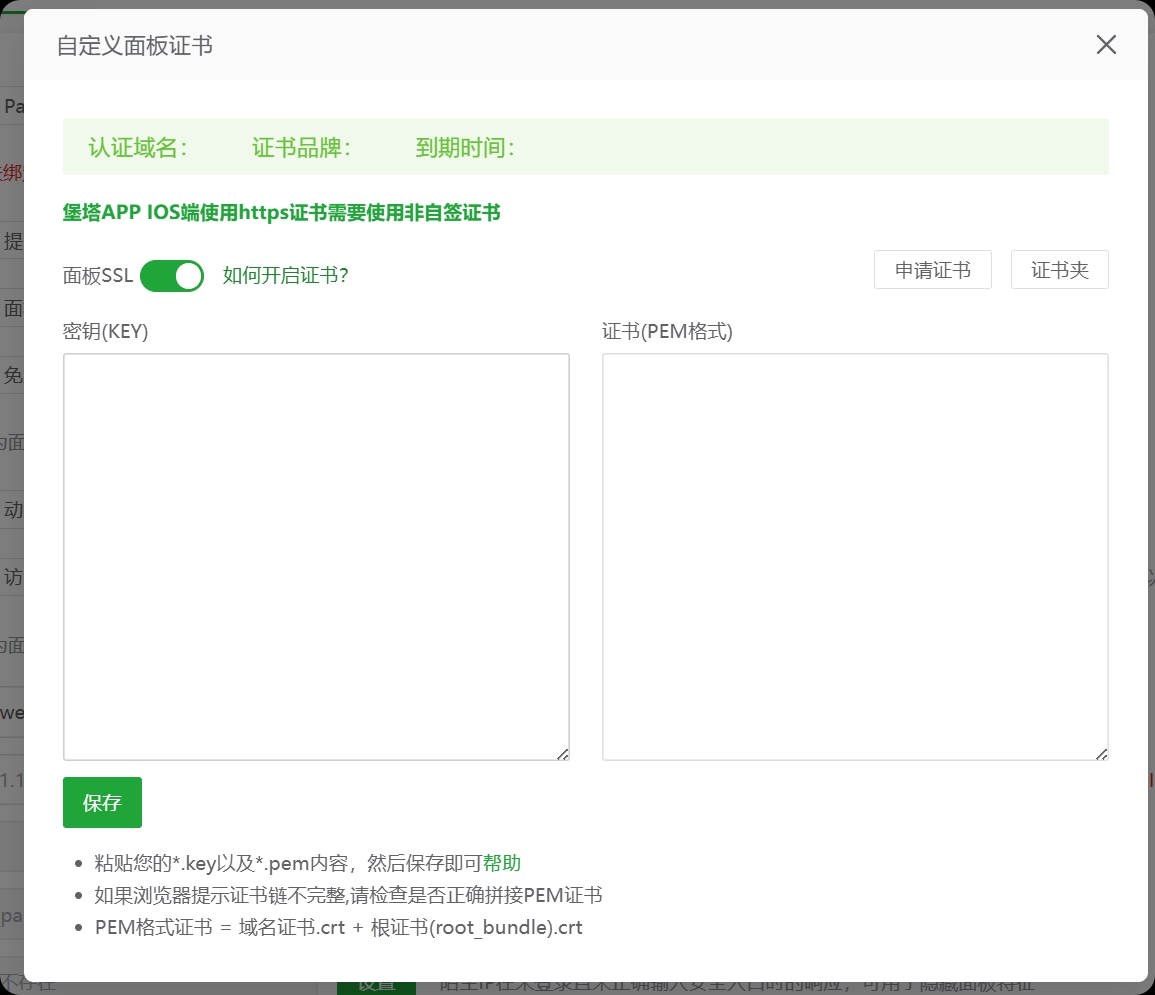Click the 面板SSL label text
This screenshot has height=995, width=1155.
coord(97,276)
